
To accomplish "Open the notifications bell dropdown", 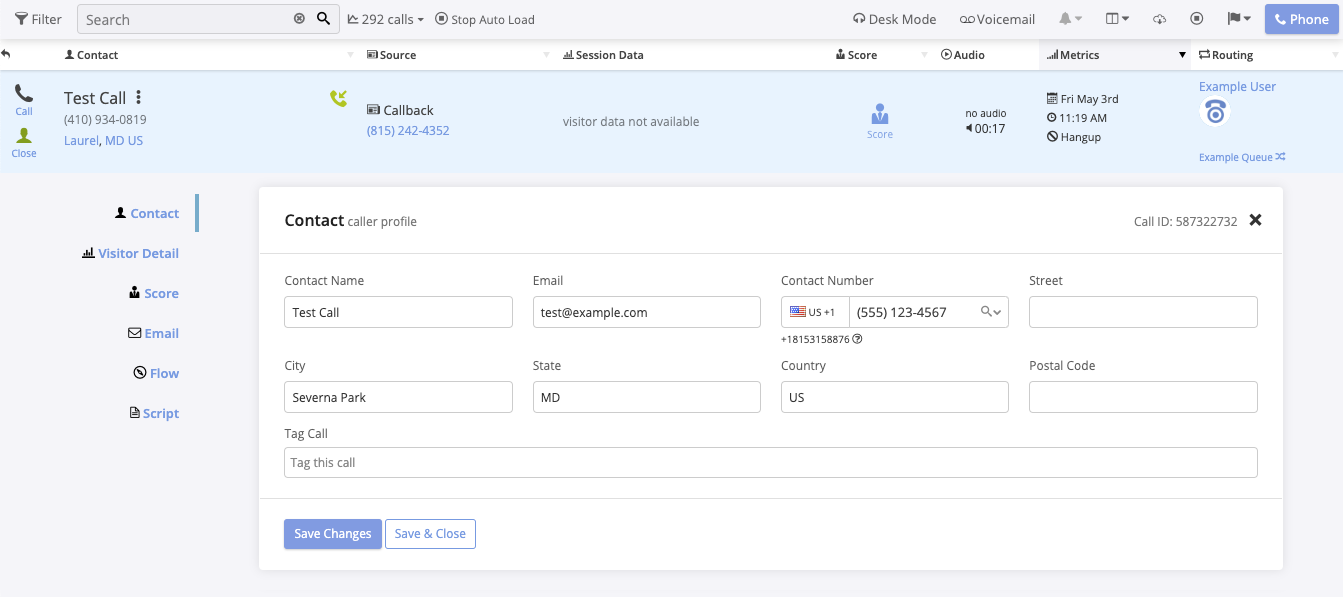I will 1071,19.
